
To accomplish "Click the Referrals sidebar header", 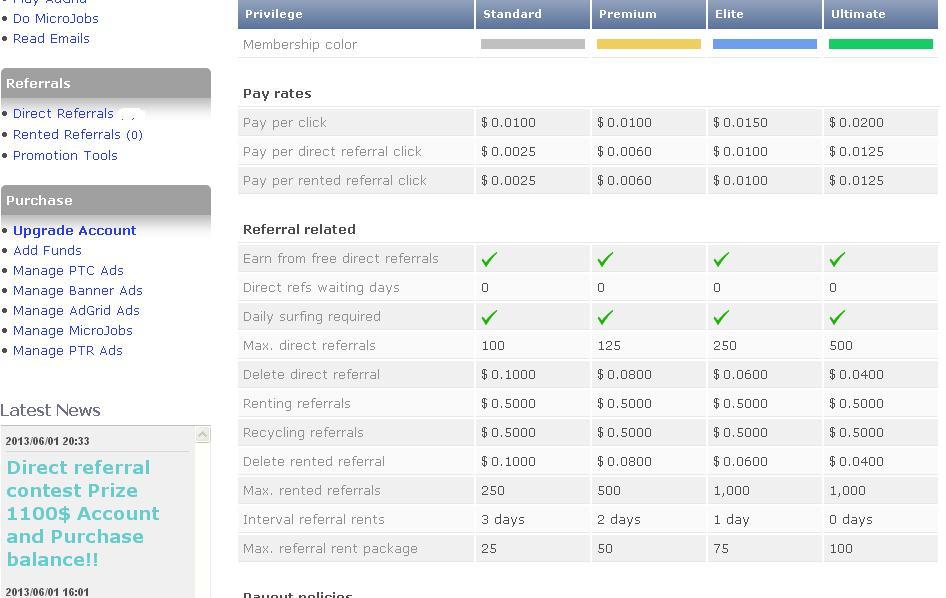I will 106,83.
